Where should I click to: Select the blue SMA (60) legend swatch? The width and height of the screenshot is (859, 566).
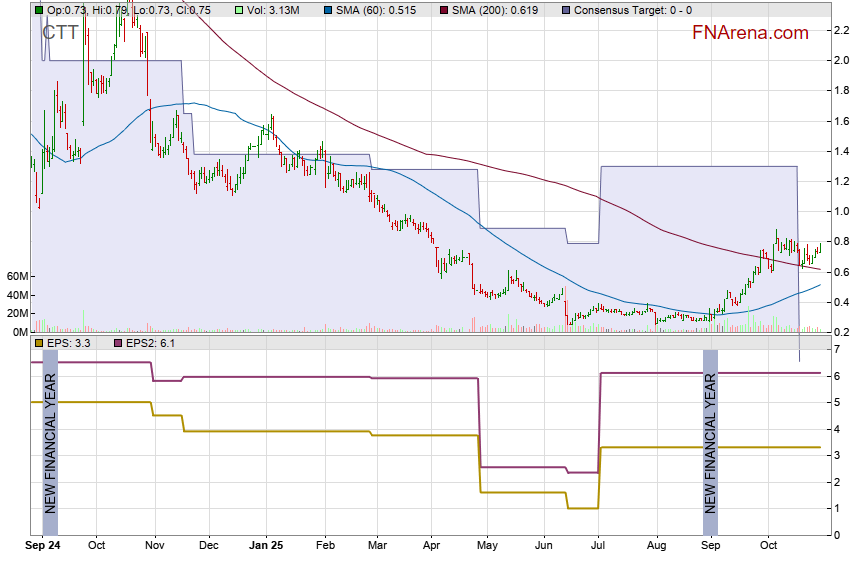coord(329,10)
